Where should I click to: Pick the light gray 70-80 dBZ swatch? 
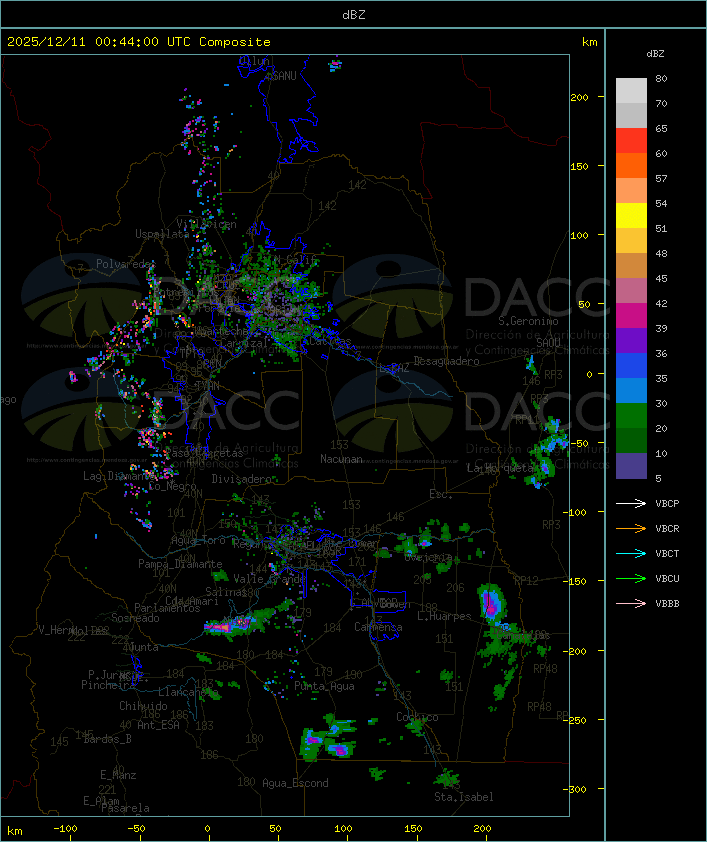click(631, 90)
